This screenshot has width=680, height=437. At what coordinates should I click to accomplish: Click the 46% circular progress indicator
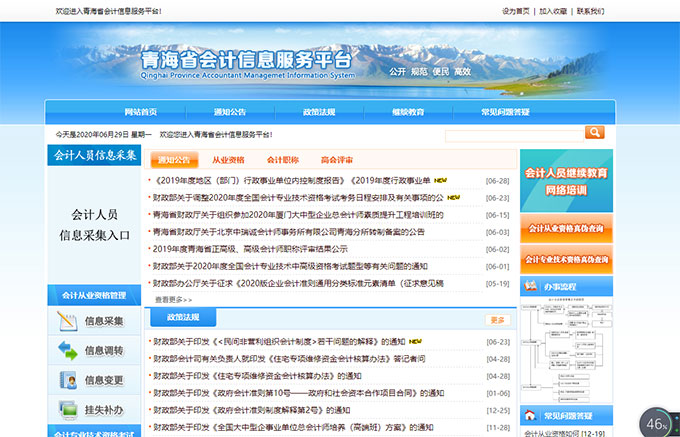pos(656,423)
